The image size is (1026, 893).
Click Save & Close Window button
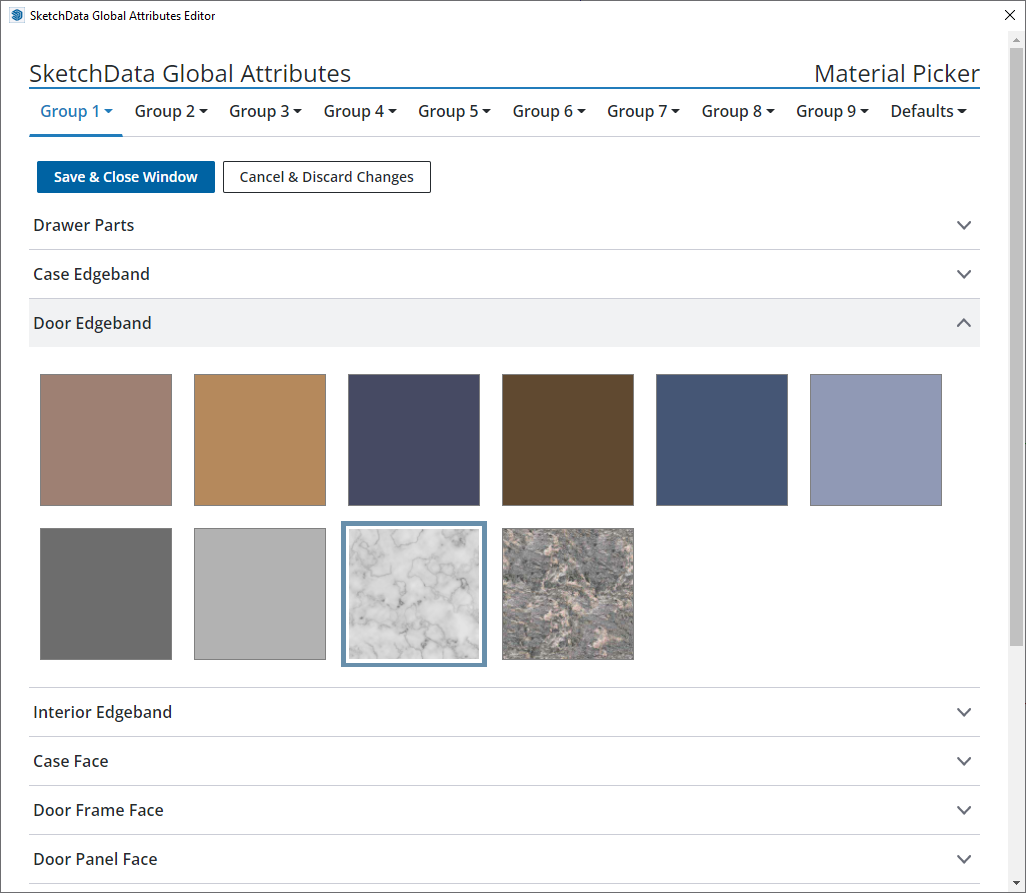pyautogui.click(x=126, y=177)
